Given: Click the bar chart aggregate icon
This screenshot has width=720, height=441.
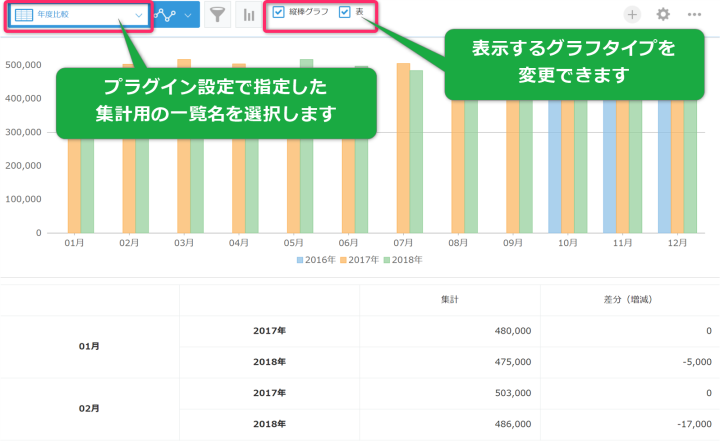Looking at the screenshot, I should click(x=247, y=15).
